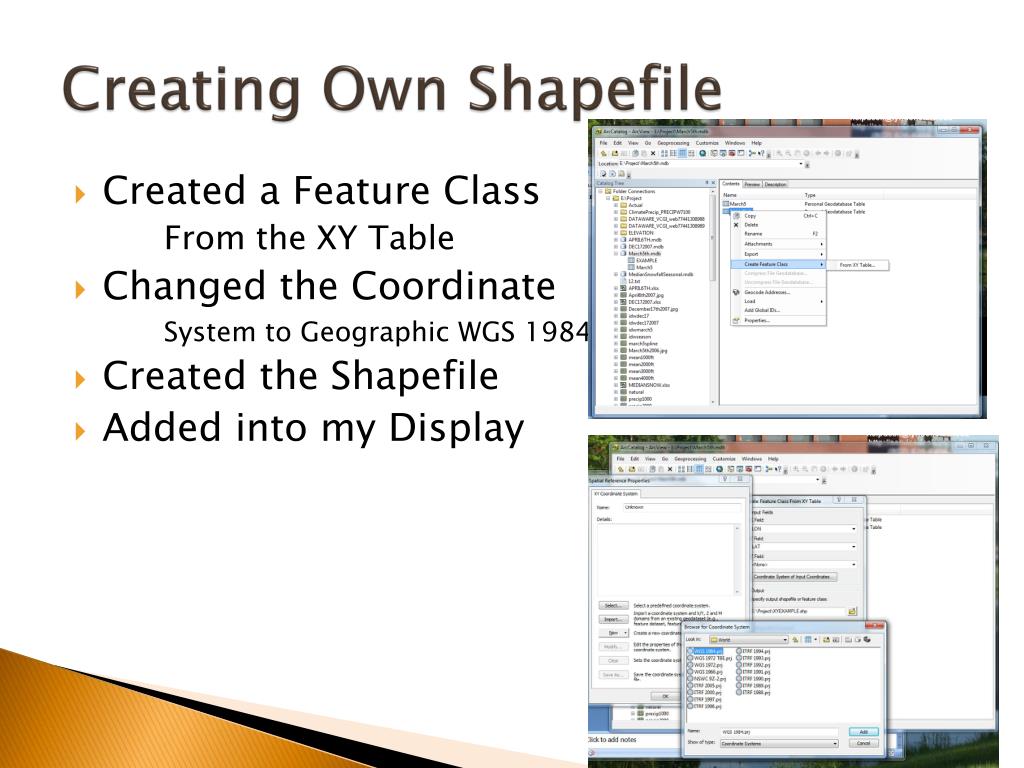The image size is (1024, 768).
Task: Choose Load in the context menu
Action: pyautogui.click(x=778, y=301)
